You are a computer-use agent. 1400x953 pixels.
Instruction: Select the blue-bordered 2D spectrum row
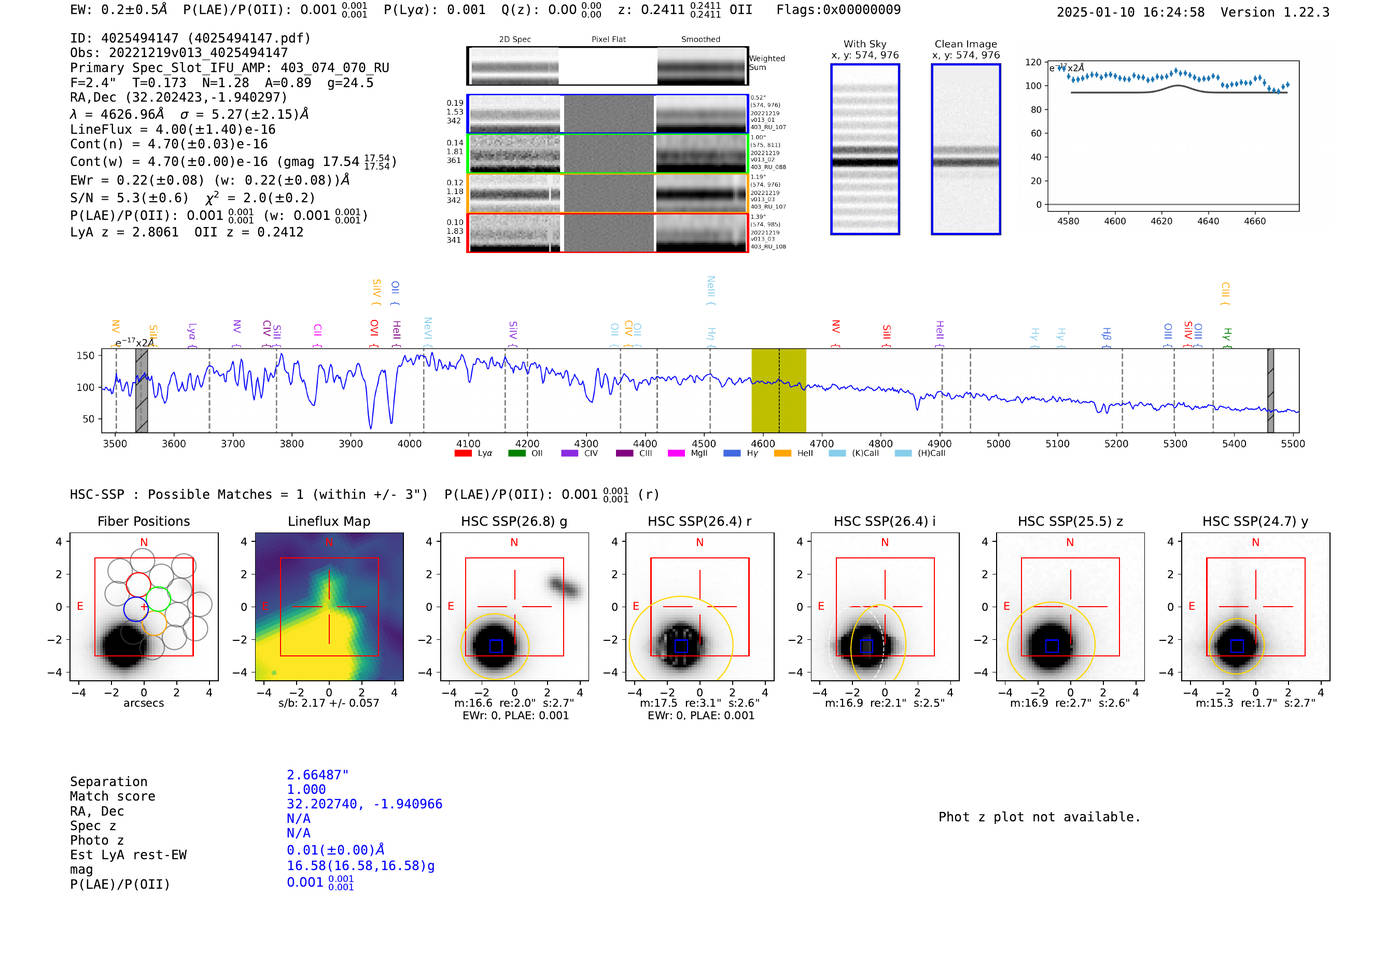pos(607,114)
